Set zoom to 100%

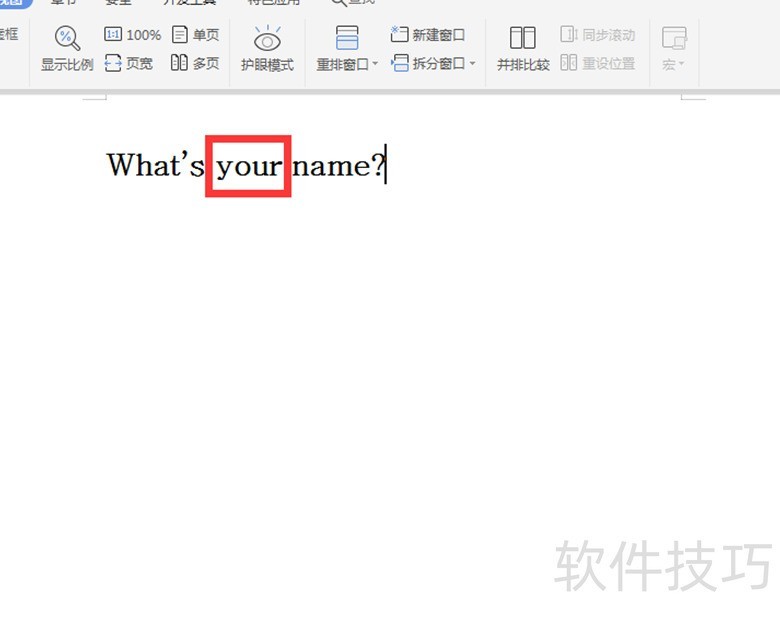pyautogui.click(x=133, y=35)
